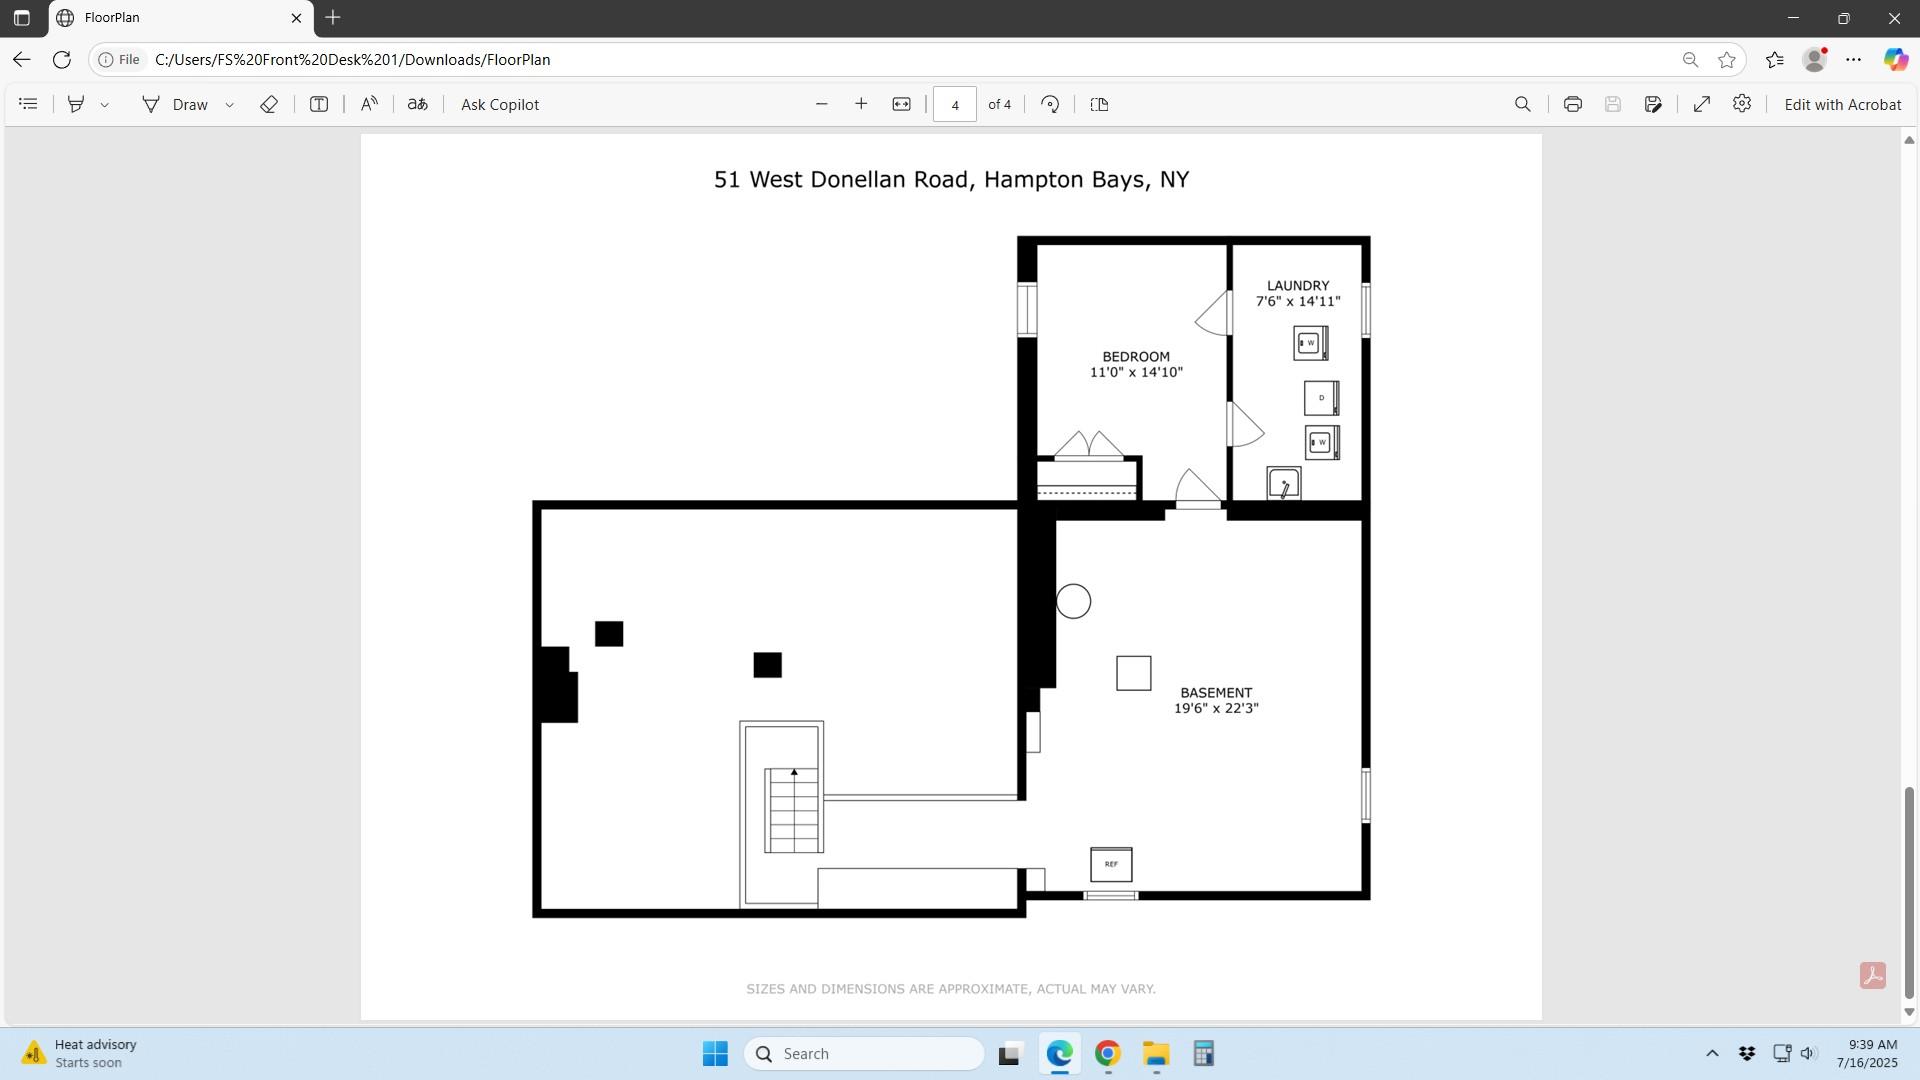The width and height of the screenshot is (1920, 1080).
Task: Click the Add text tool icon
Action: tap(319, 104)
